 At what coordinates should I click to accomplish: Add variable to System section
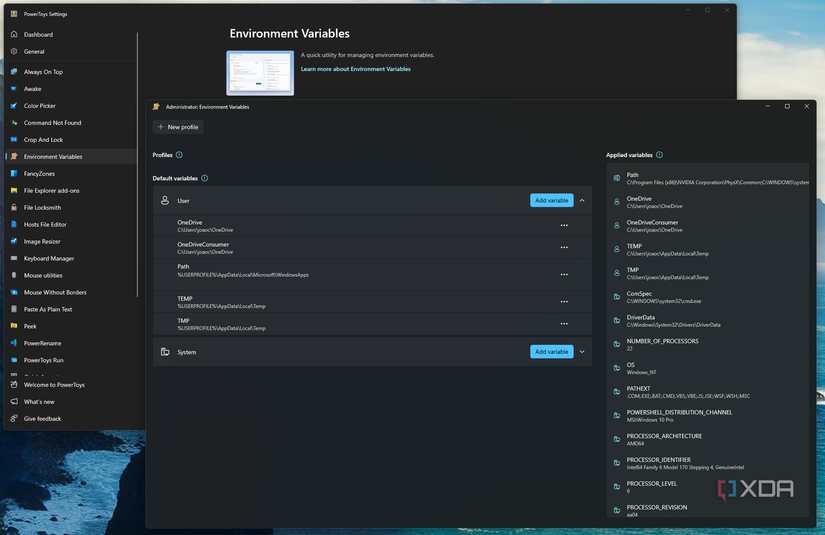[x=551, y=351]
